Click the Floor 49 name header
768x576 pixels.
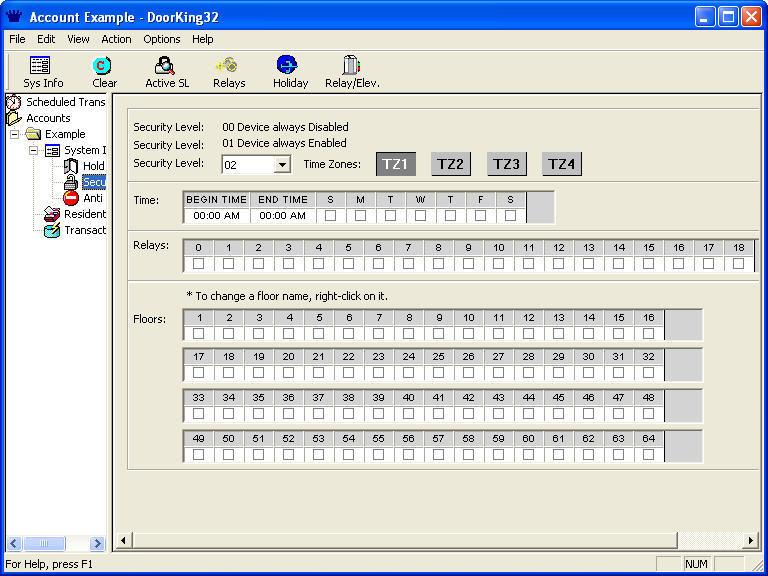(x=198, y=438)
